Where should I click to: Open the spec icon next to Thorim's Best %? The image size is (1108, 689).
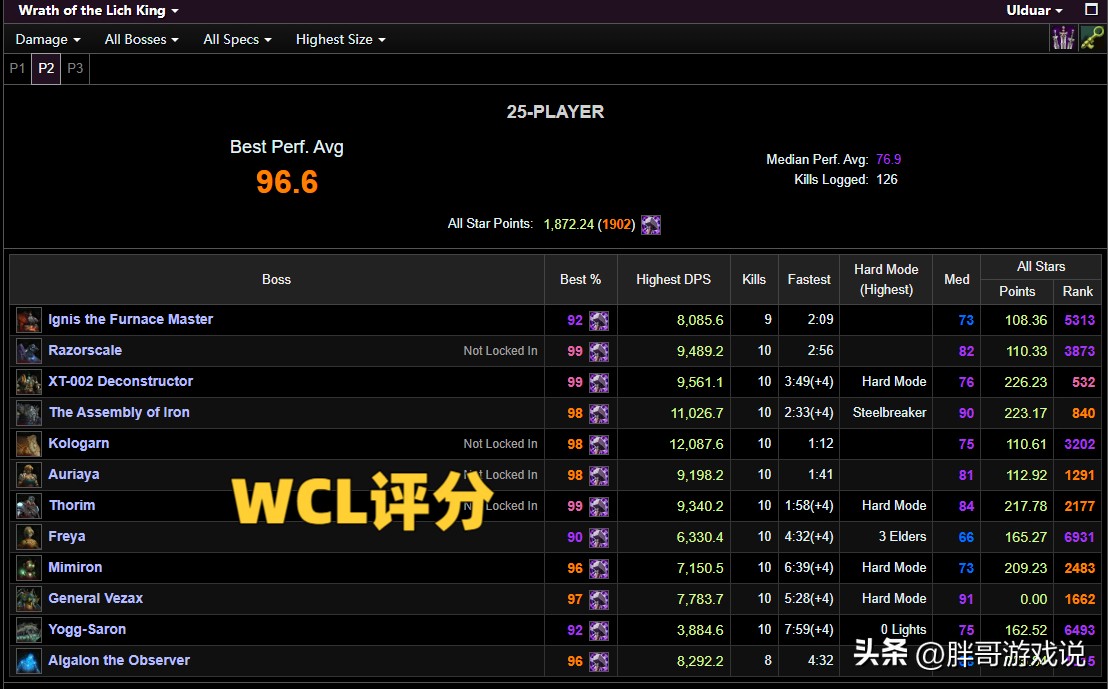(x=598, y=505)
